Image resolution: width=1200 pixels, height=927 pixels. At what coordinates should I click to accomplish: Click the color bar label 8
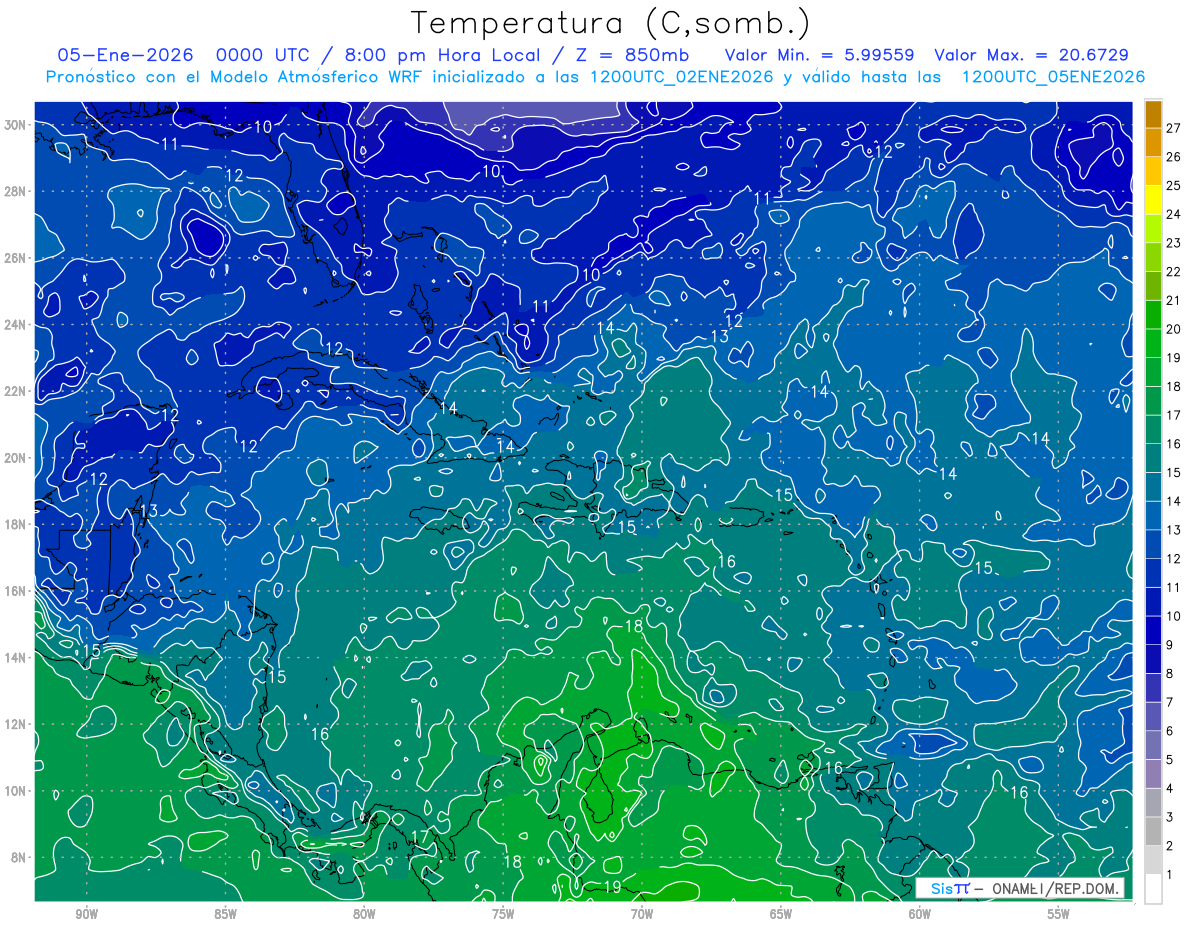(x=1170, y=673)
